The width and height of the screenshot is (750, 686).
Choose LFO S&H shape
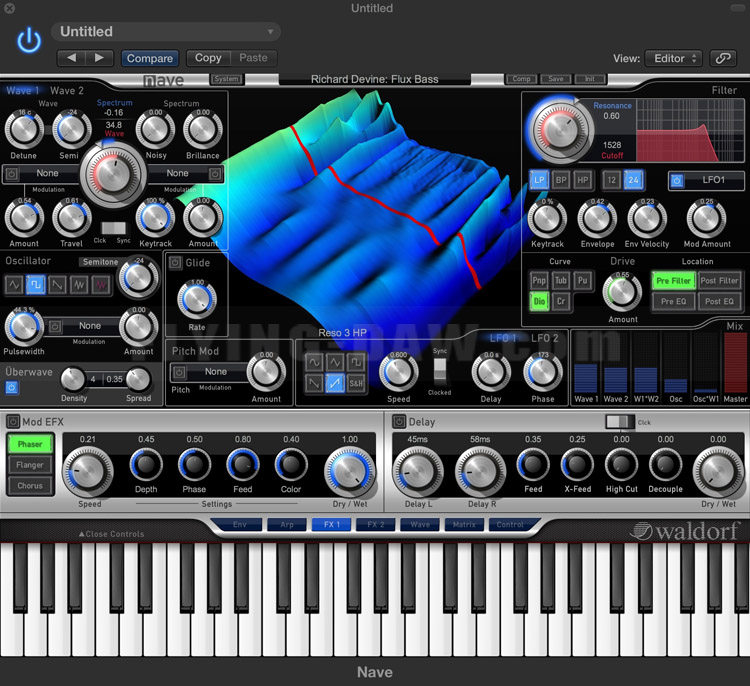coord(356,383)
